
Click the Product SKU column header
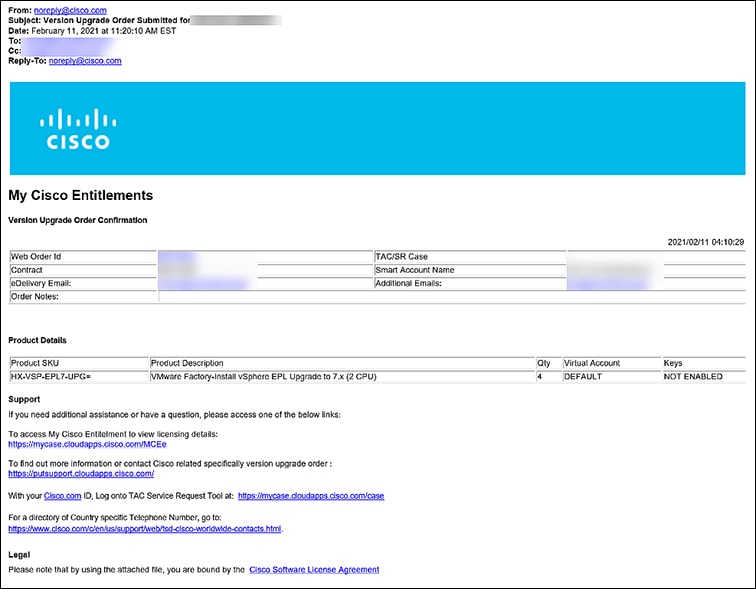(x=79, y=363)
